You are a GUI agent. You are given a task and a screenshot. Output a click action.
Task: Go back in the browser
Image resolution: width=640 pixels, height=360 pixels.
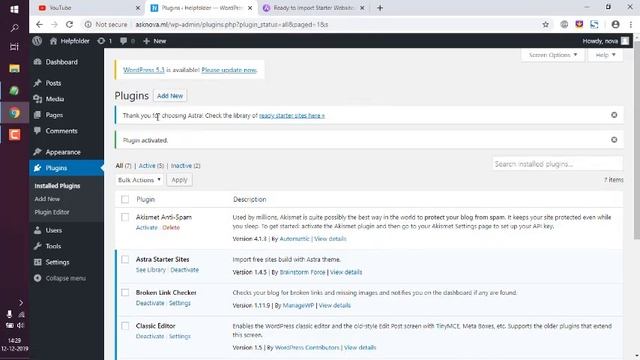(39, 24)
